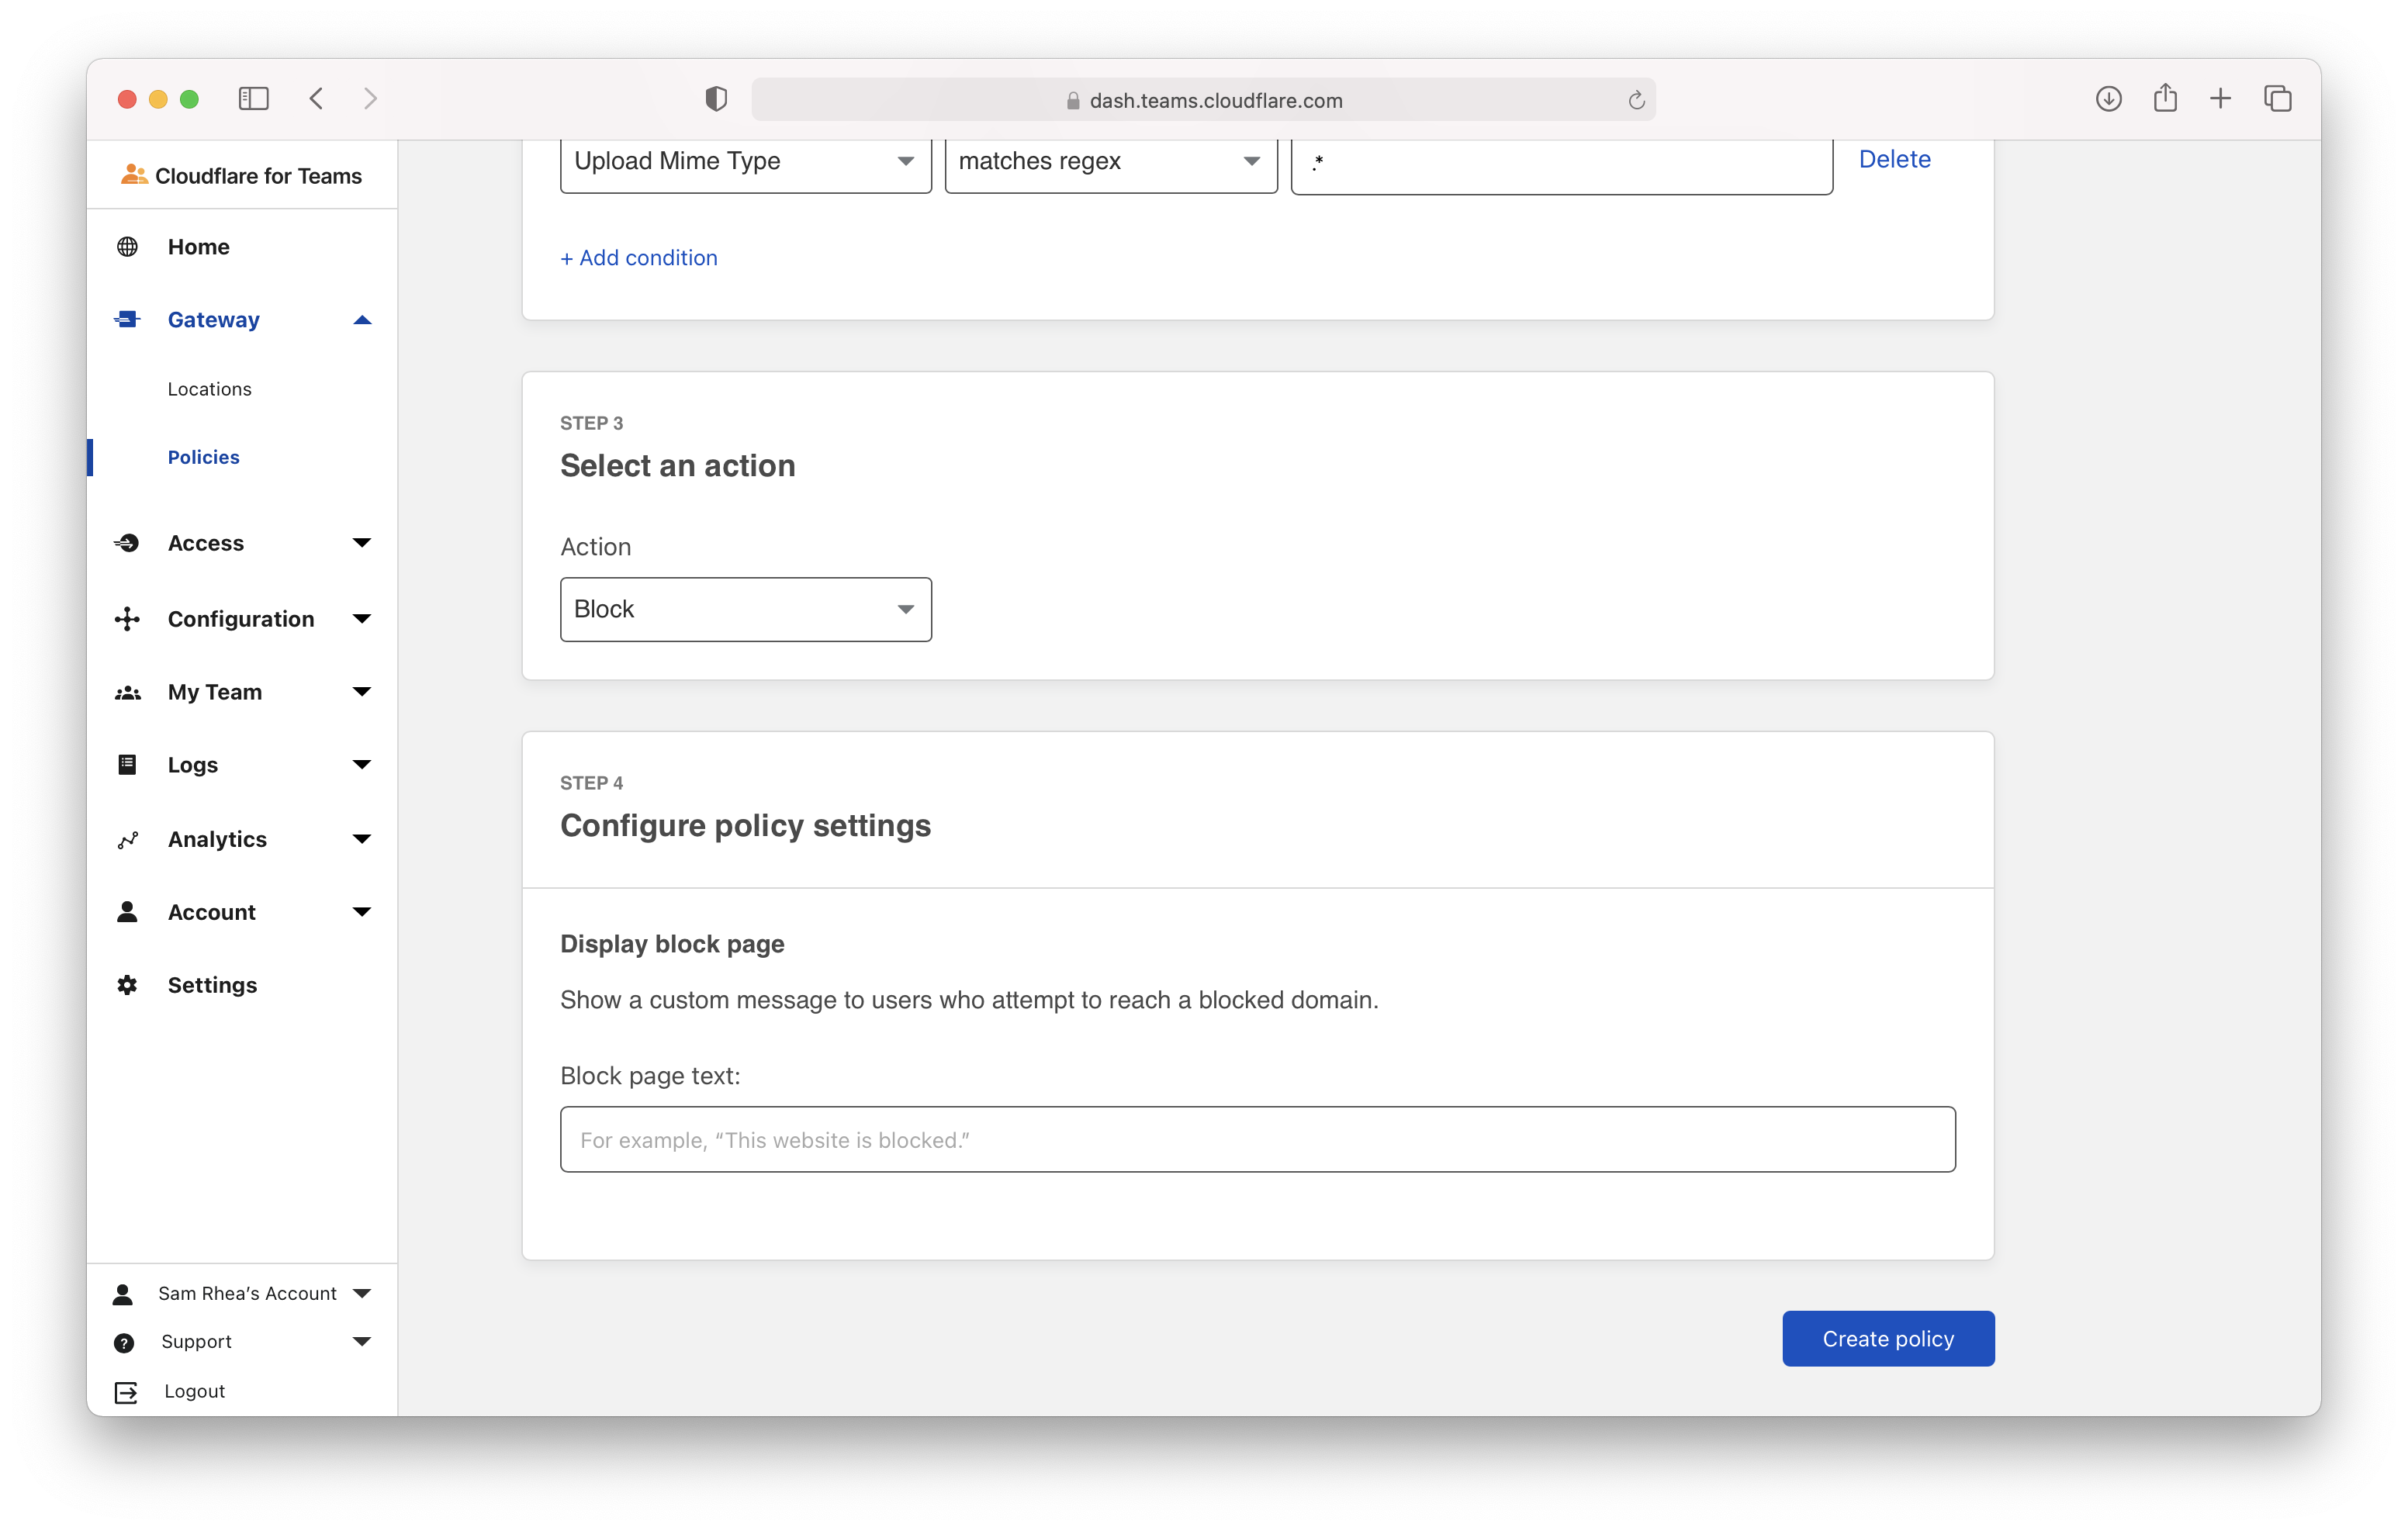This screenshot has width=2408, height=1531.
Task: Click the Analytics graph icon
Action: [x=127, y=840]
